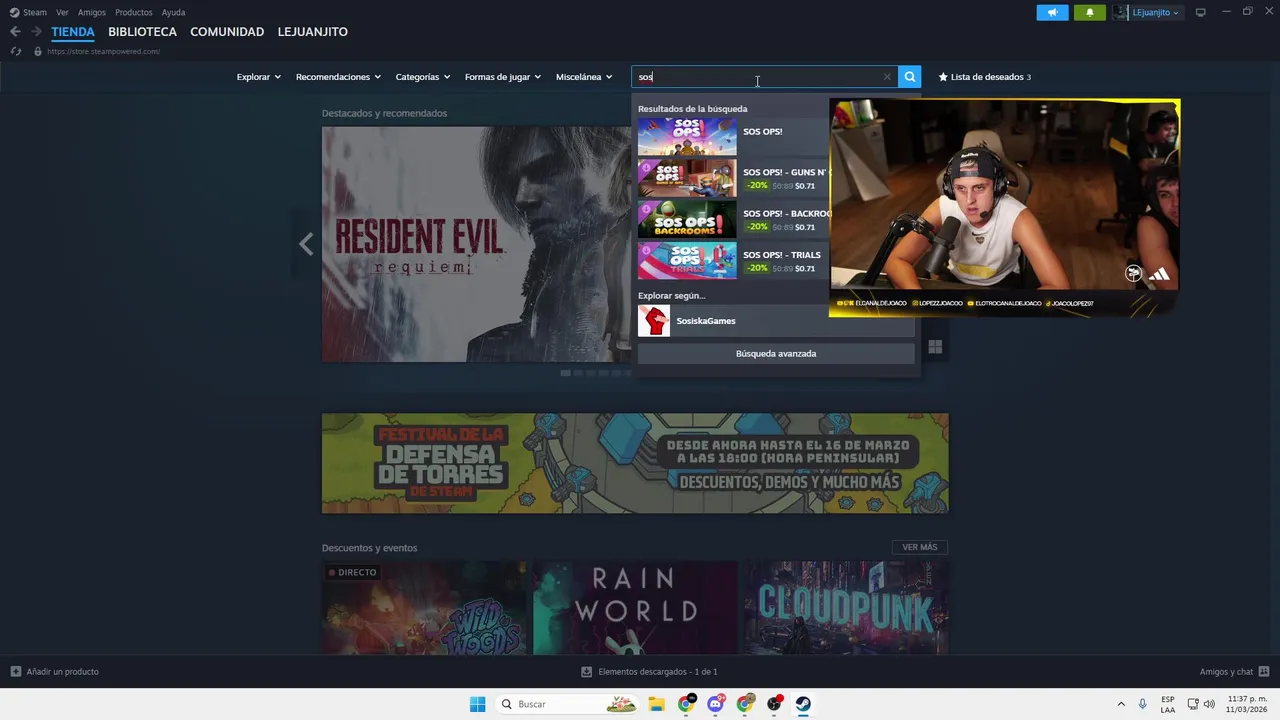Select the SOS OPS! - TRIALS result

(733, 260)
